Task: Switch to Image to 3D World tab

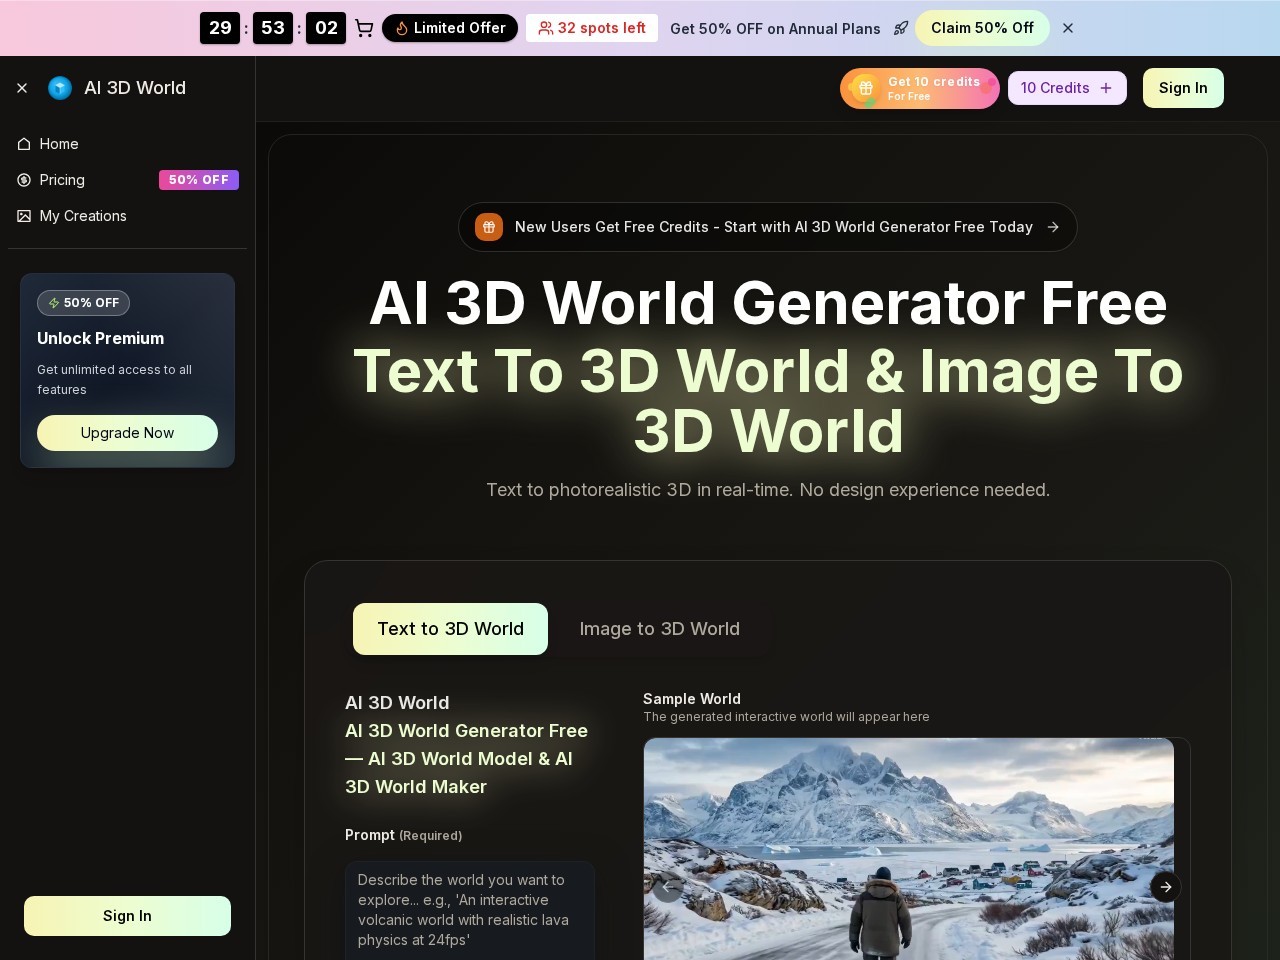Action: 660,629
